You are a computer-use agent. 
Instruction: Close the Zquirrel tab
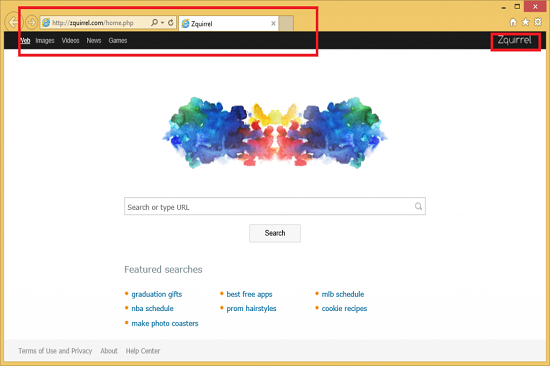tap(273, 24)
